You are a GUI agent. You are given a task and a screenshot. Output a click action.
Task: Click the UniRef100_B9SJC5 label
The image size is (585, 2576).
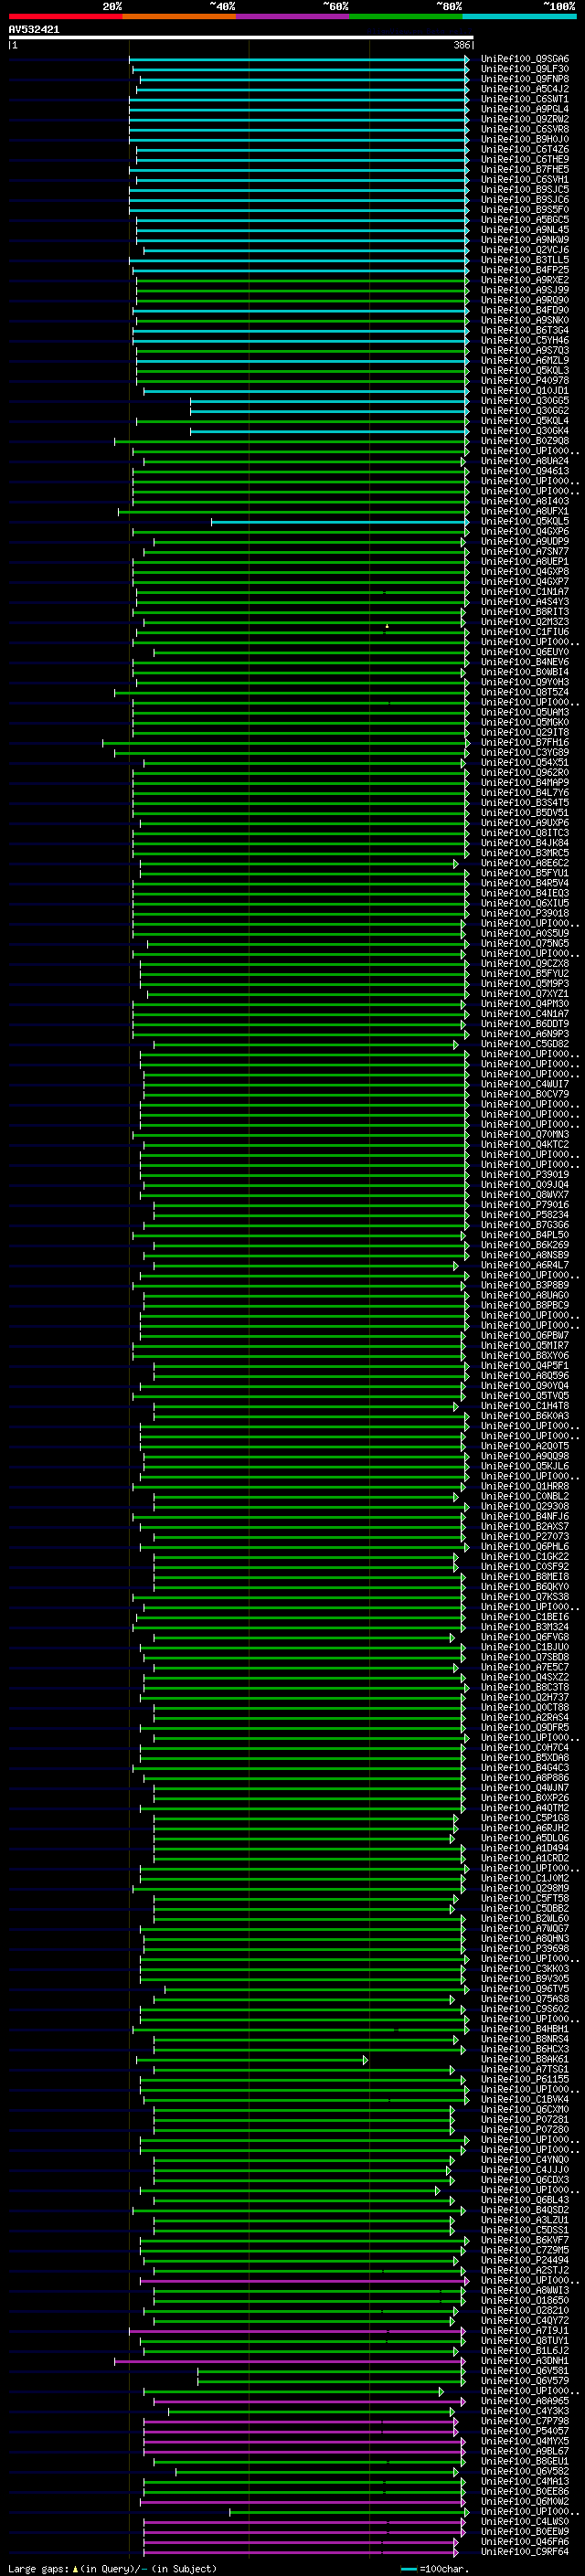[x=525, y=189]
